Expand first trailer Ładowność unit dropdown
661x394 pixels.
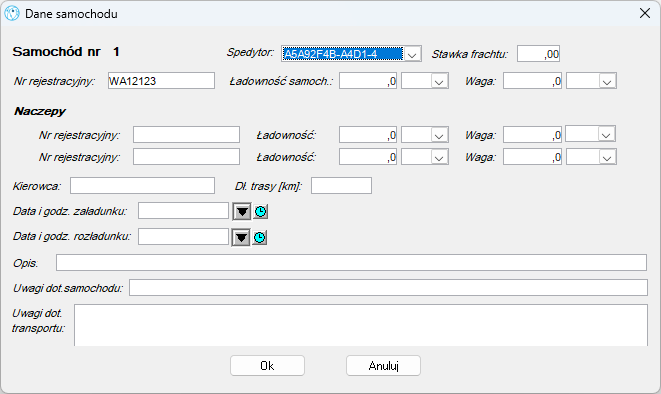pos(439,135)
